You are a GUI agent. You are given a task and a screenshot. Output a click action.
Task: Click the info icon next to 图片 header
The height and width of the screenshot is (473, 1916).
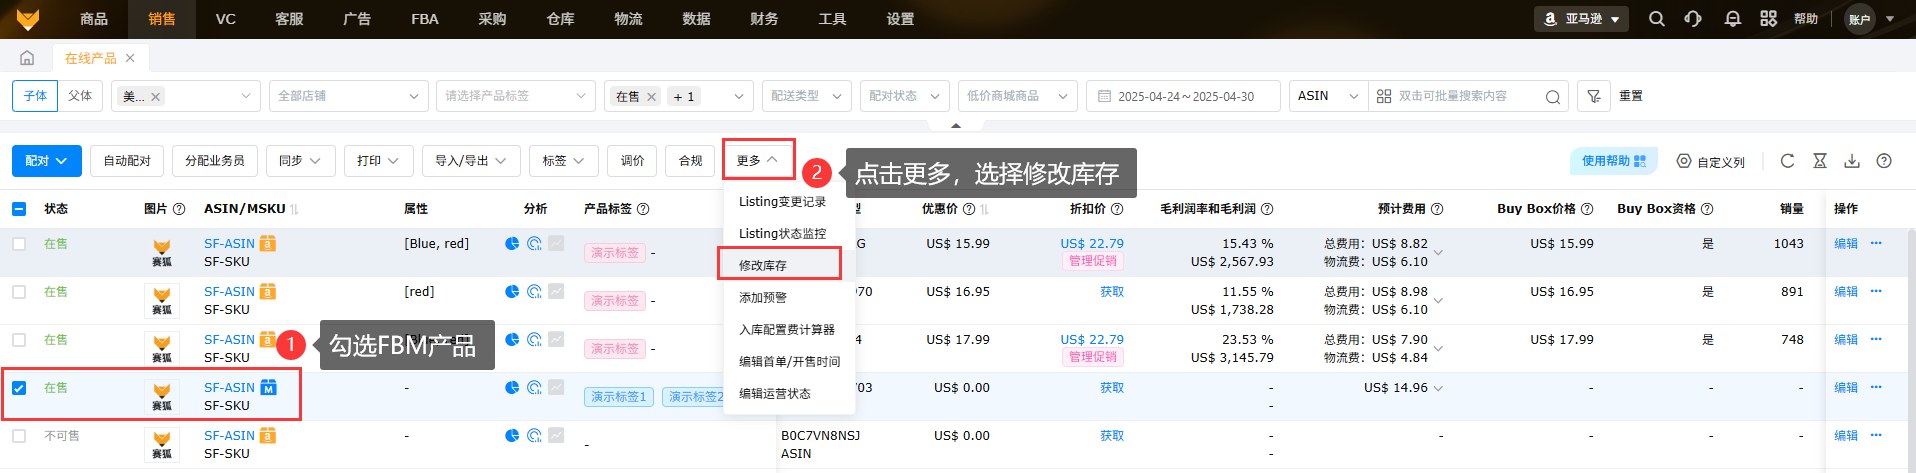coord(179,209)
